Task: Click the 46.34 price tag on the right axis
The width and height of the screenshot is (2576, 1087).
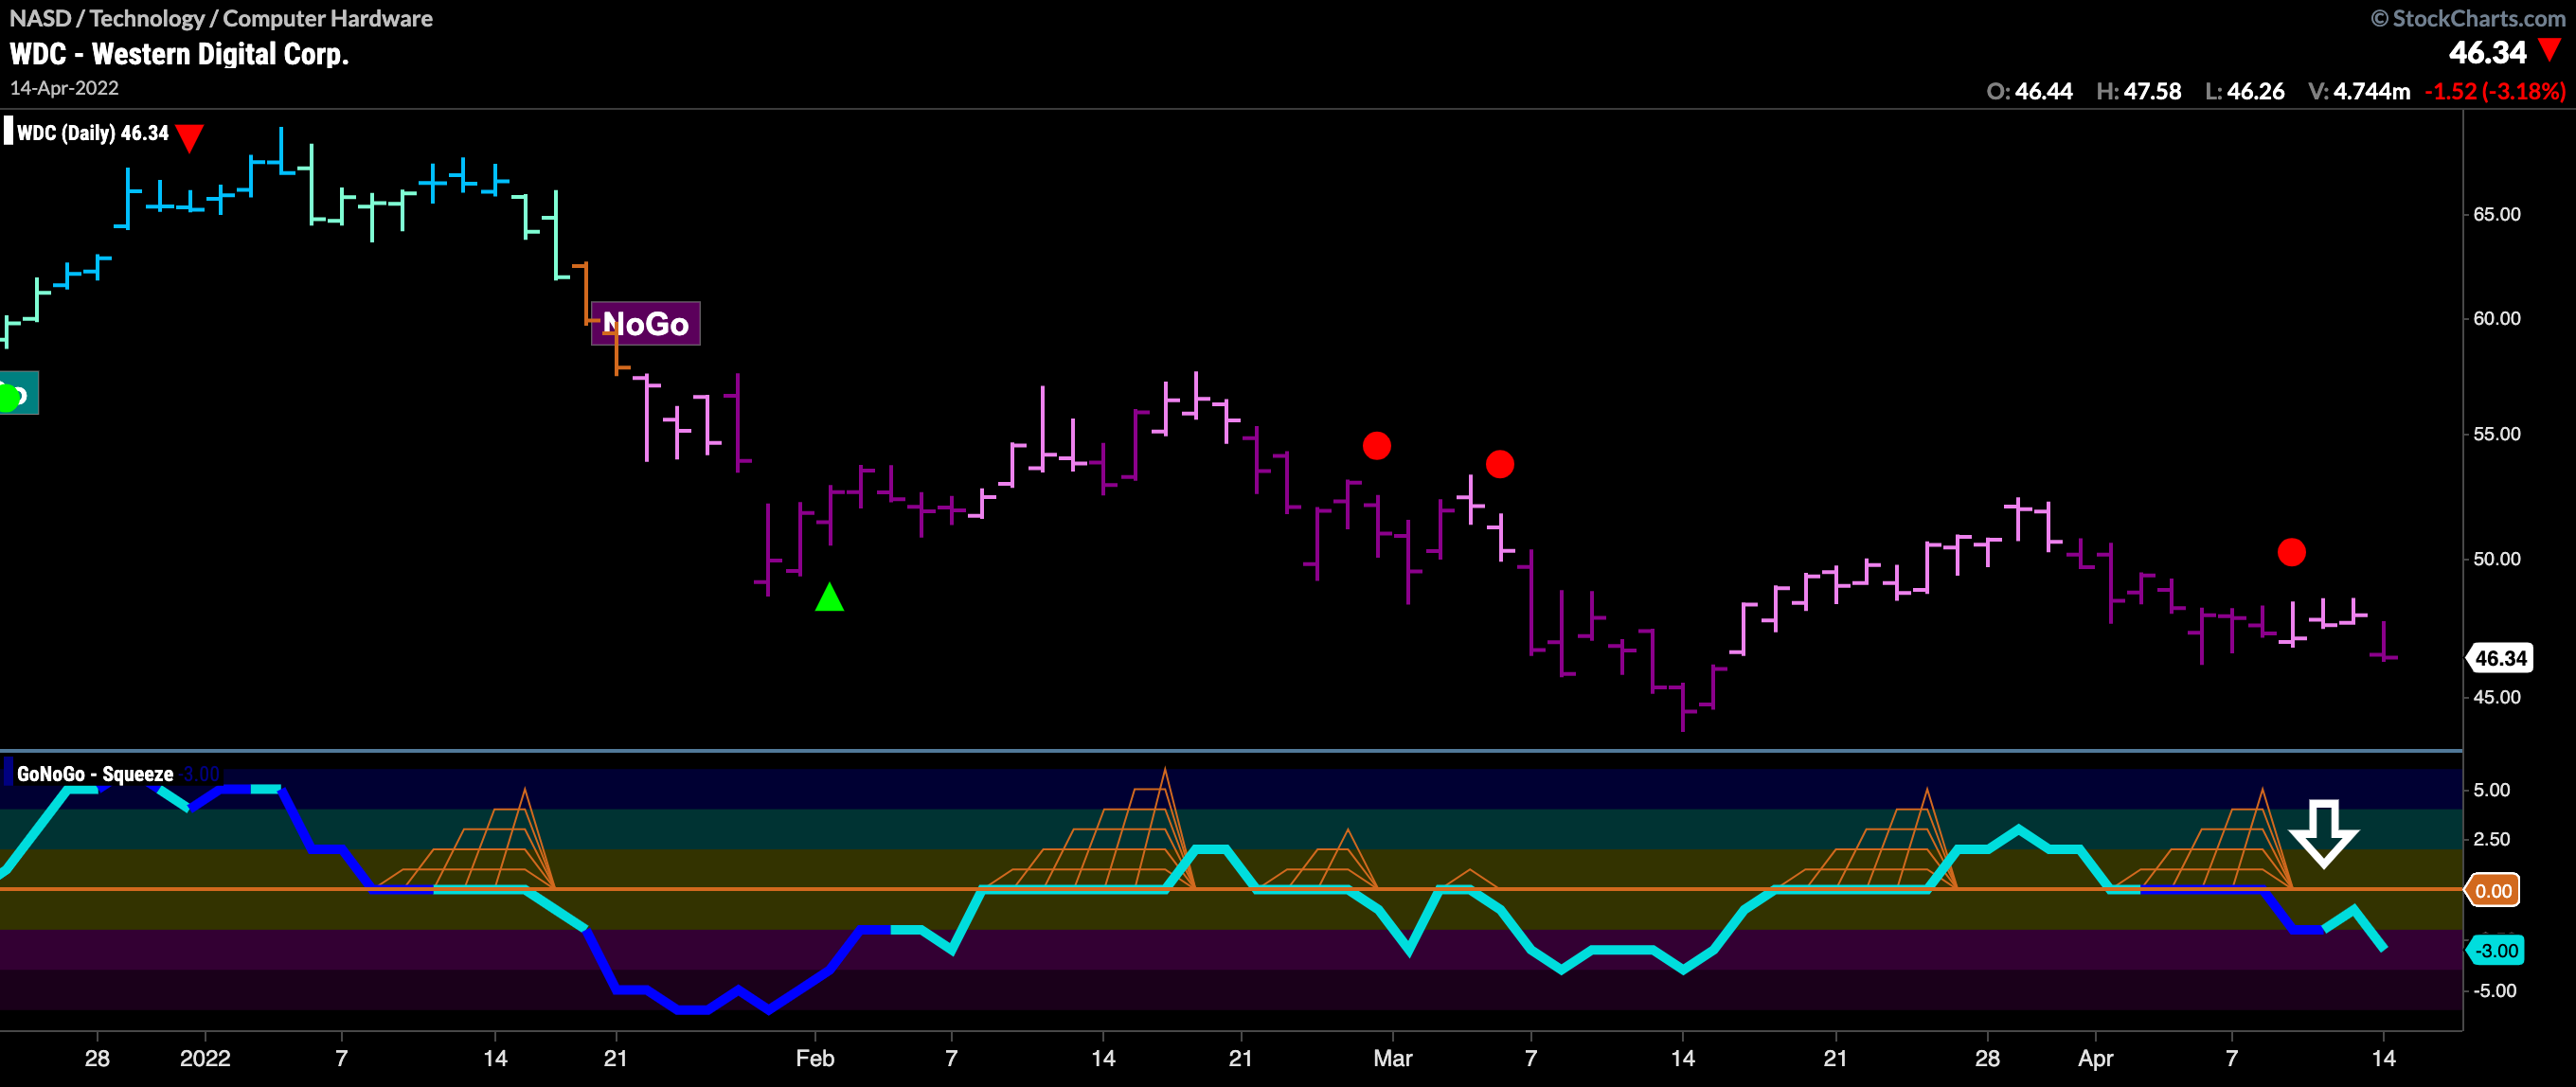Action: pyautogui.click(x=2500, y=658)
